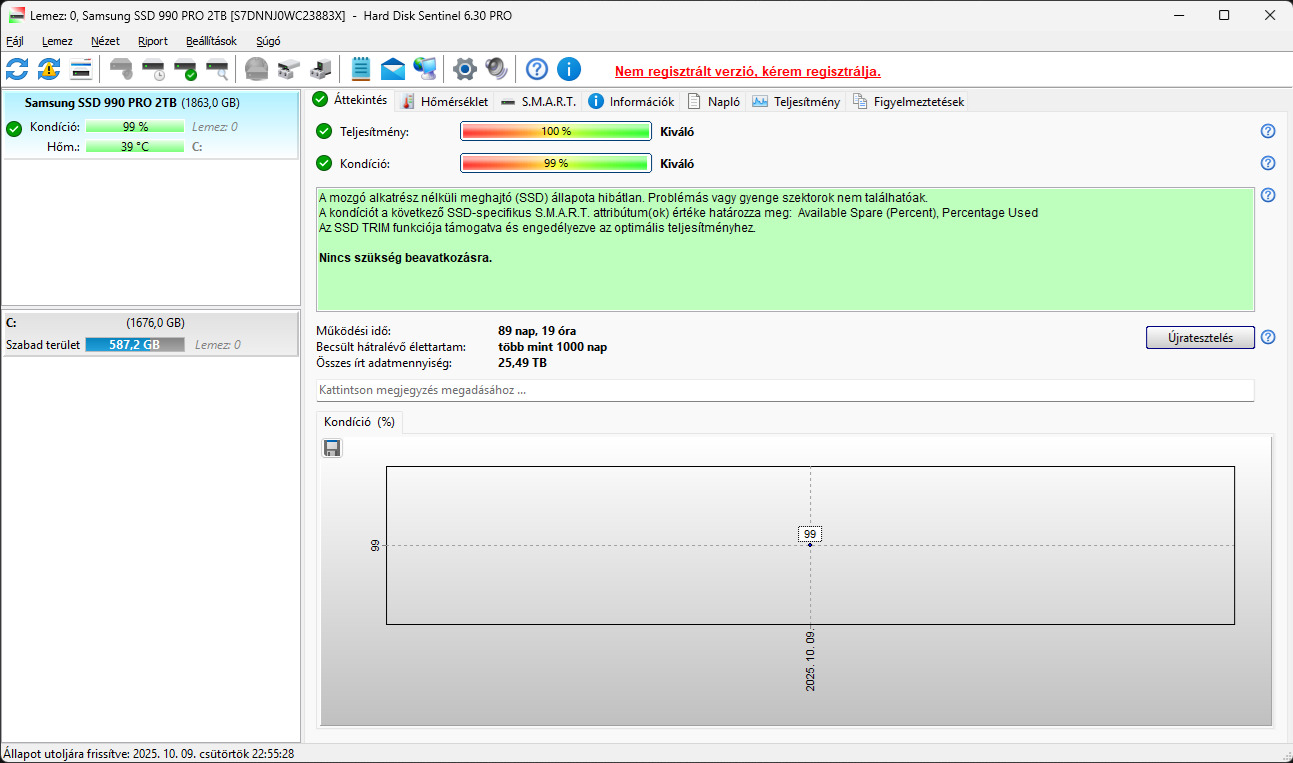Click the 100 % Teljesítmény progress bar
This screenshot has width=1293, height=763.
pos(556,131)
